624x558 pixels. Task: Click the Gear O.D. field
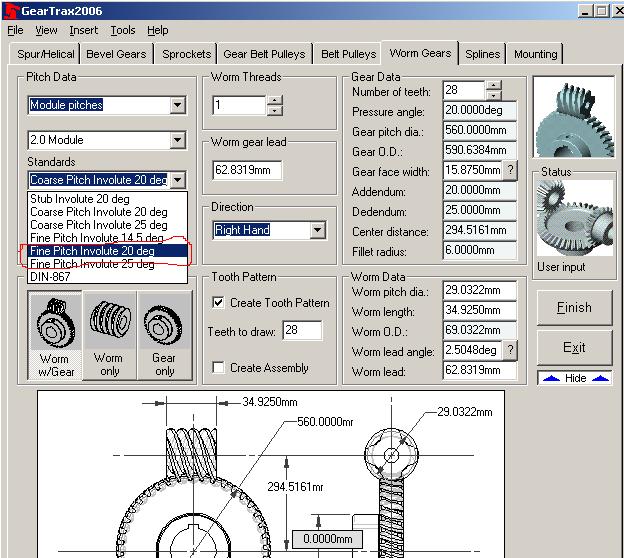tap(480, 150)
